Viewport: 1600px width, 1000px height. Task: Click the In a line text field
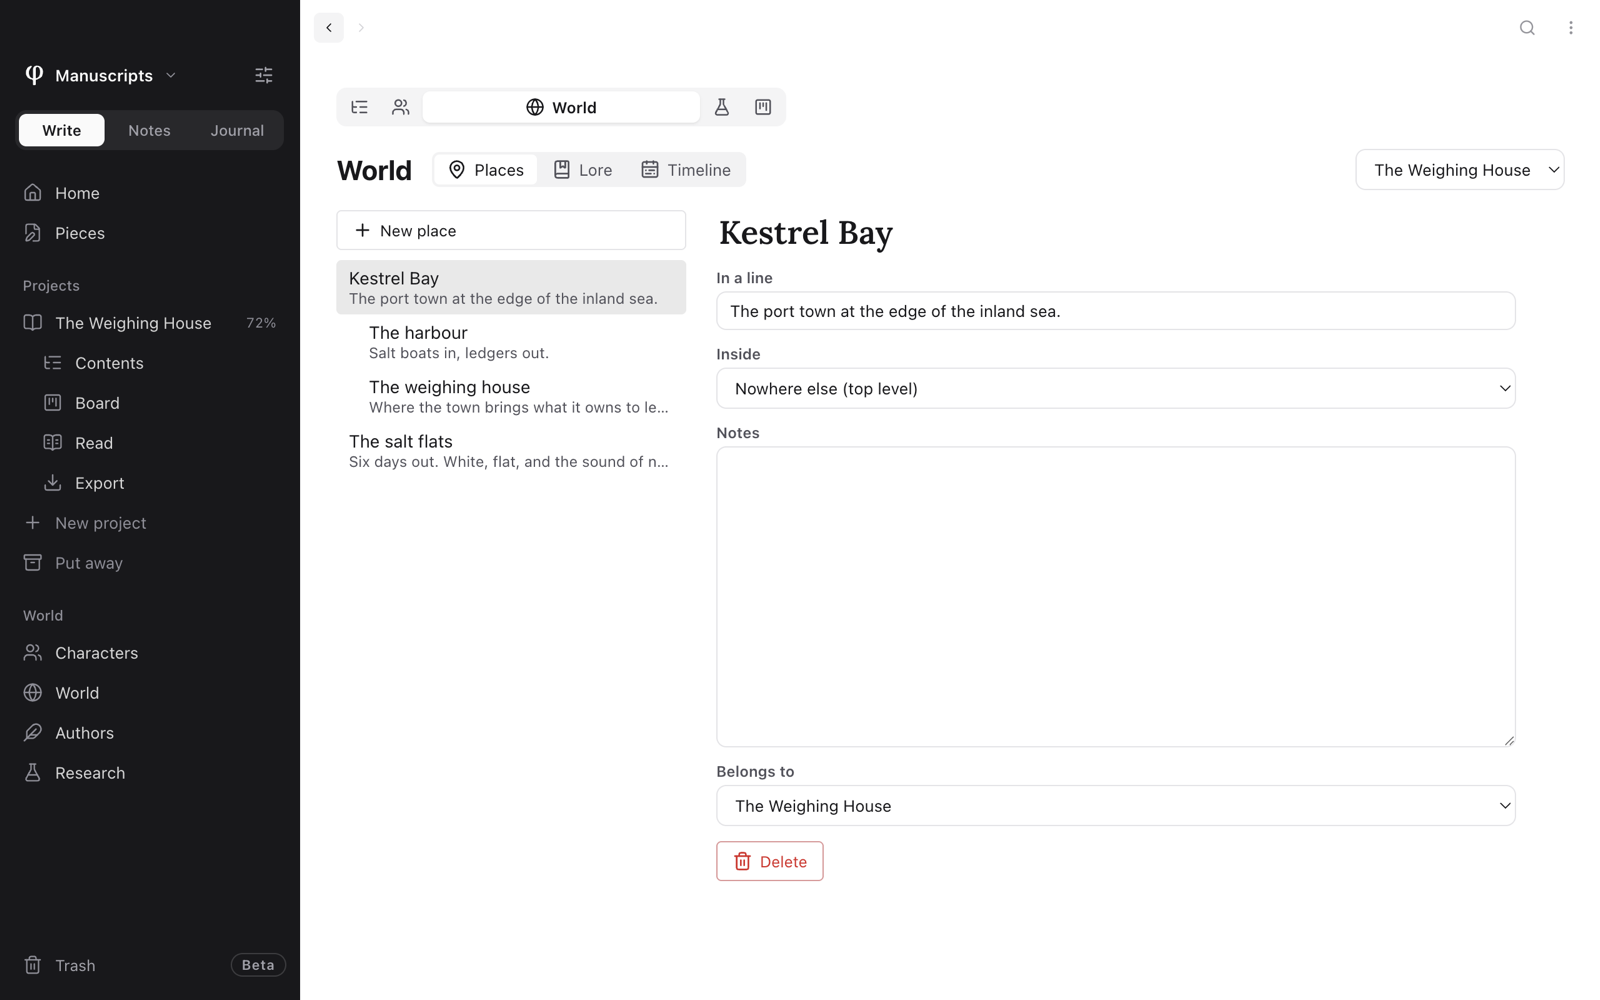(1116, 311)
